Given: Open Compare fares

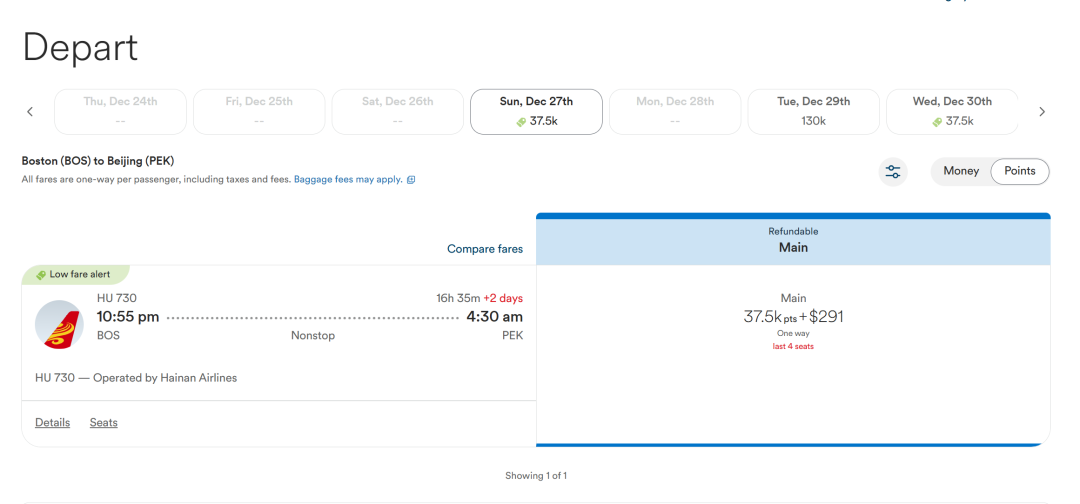Looking at the screenshot, I should pyautogui.click(x=485, y=249).
